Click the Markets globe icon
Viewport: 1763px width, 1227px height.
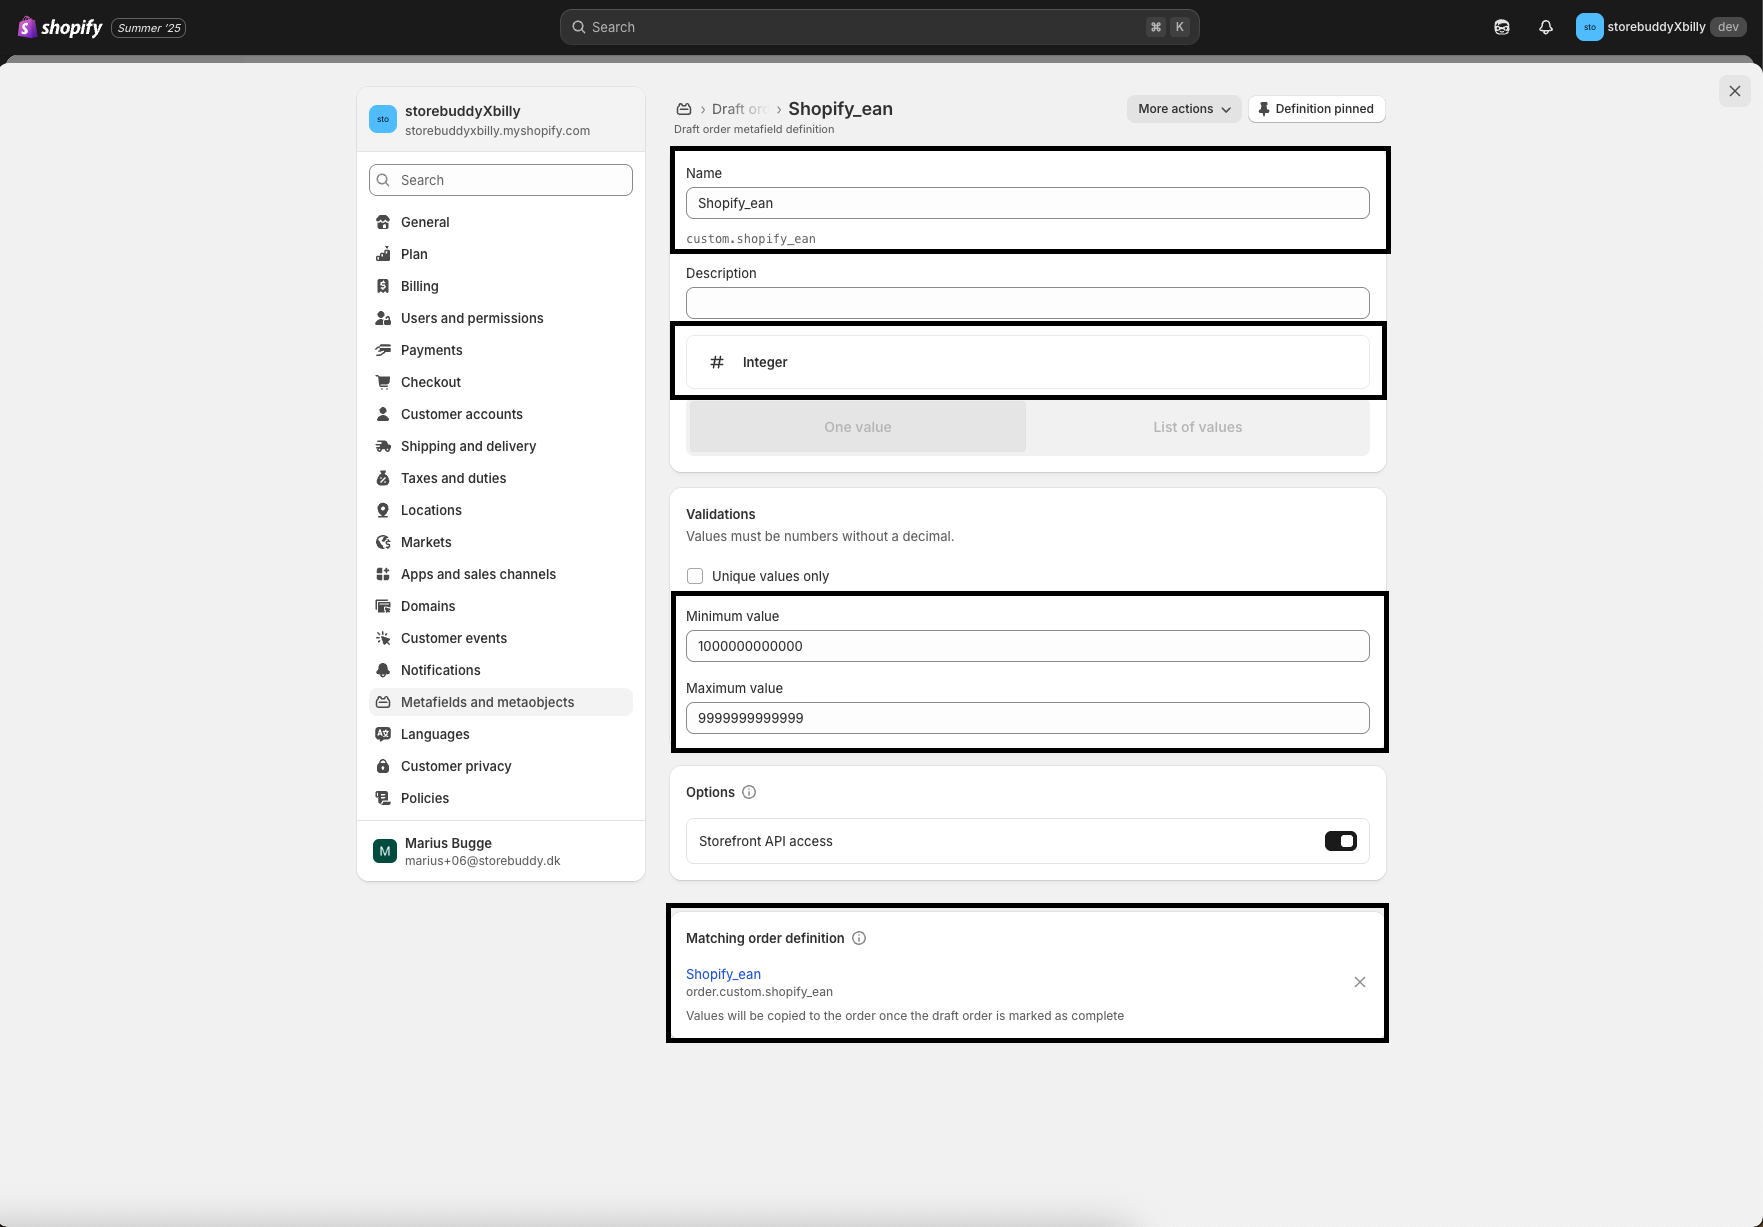coord(383,542)
